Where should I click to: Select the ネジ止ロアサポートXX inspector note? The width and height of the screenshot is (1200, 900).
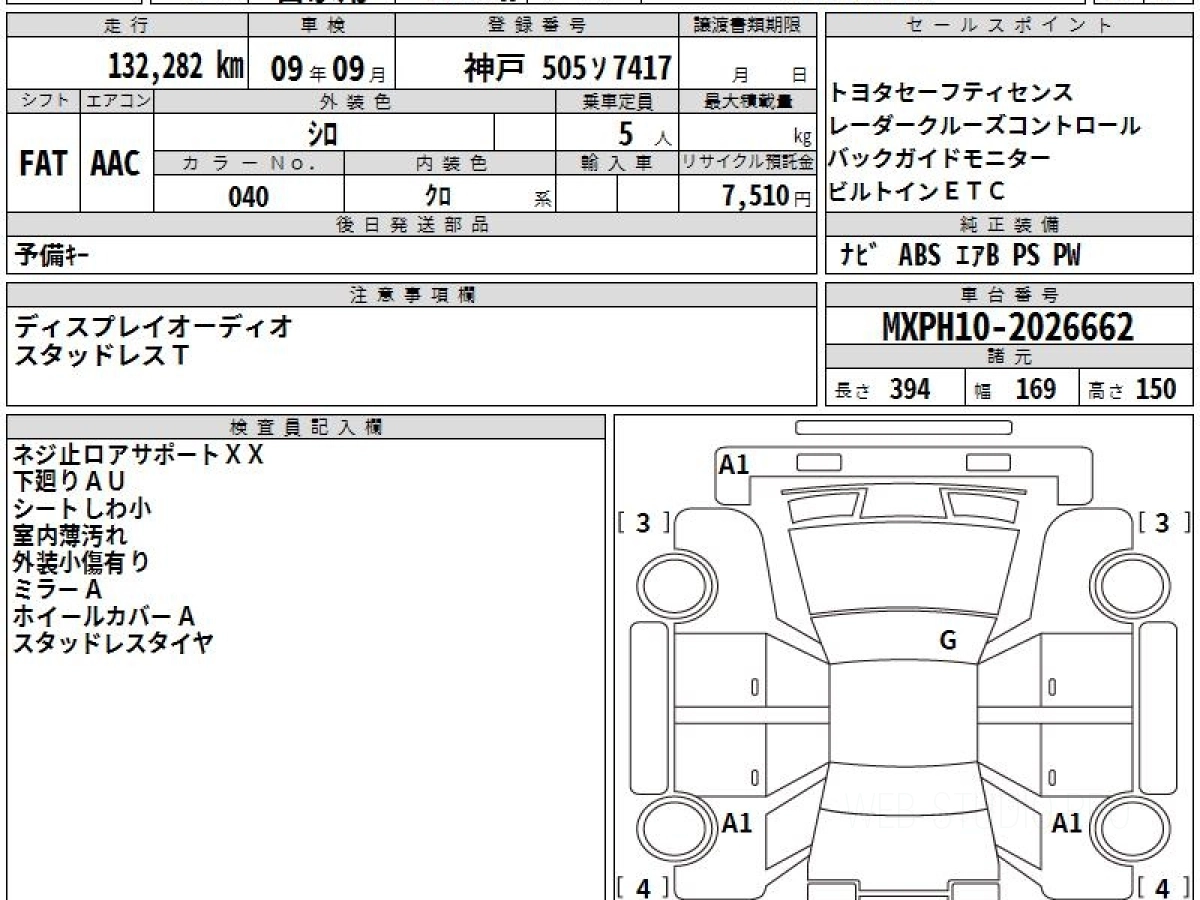(x=138, y=455)
